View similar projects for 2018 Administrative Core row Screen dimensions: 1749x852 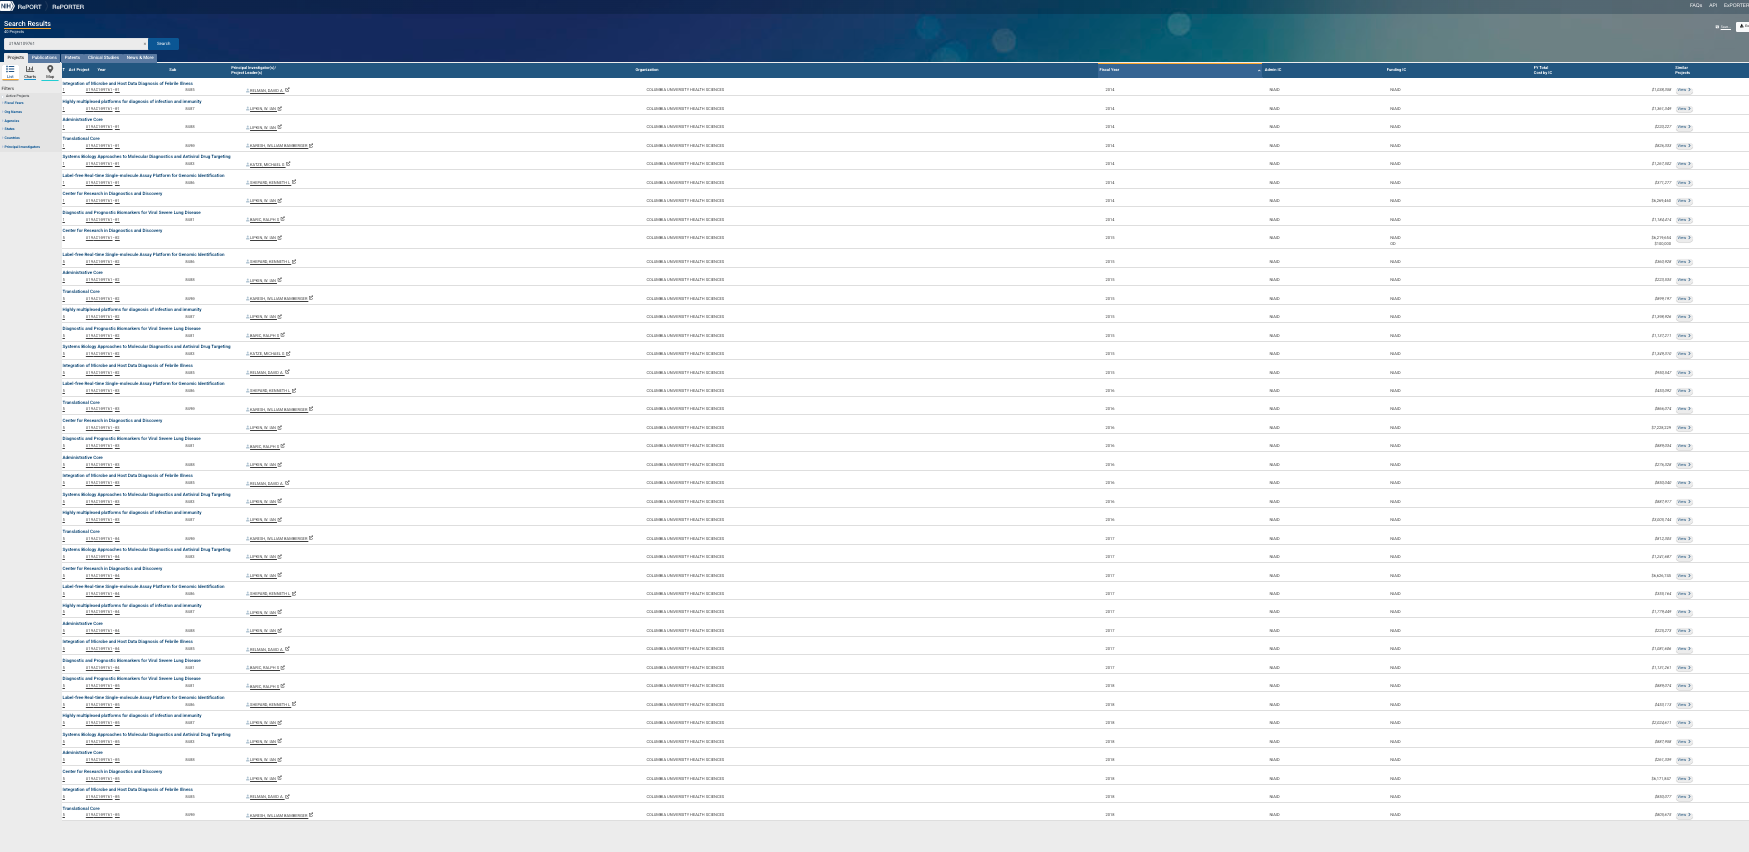(1684, 760)
